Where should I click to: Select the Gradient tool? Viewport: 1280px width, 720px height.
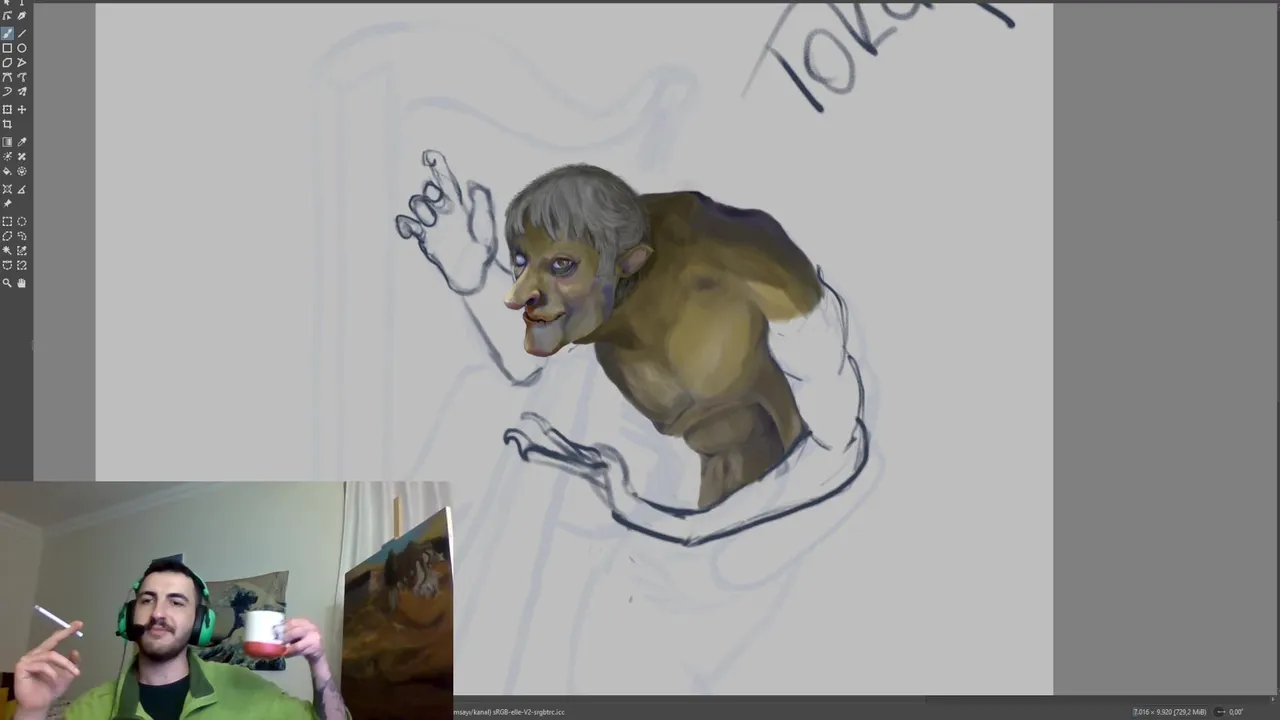[7, 142]
